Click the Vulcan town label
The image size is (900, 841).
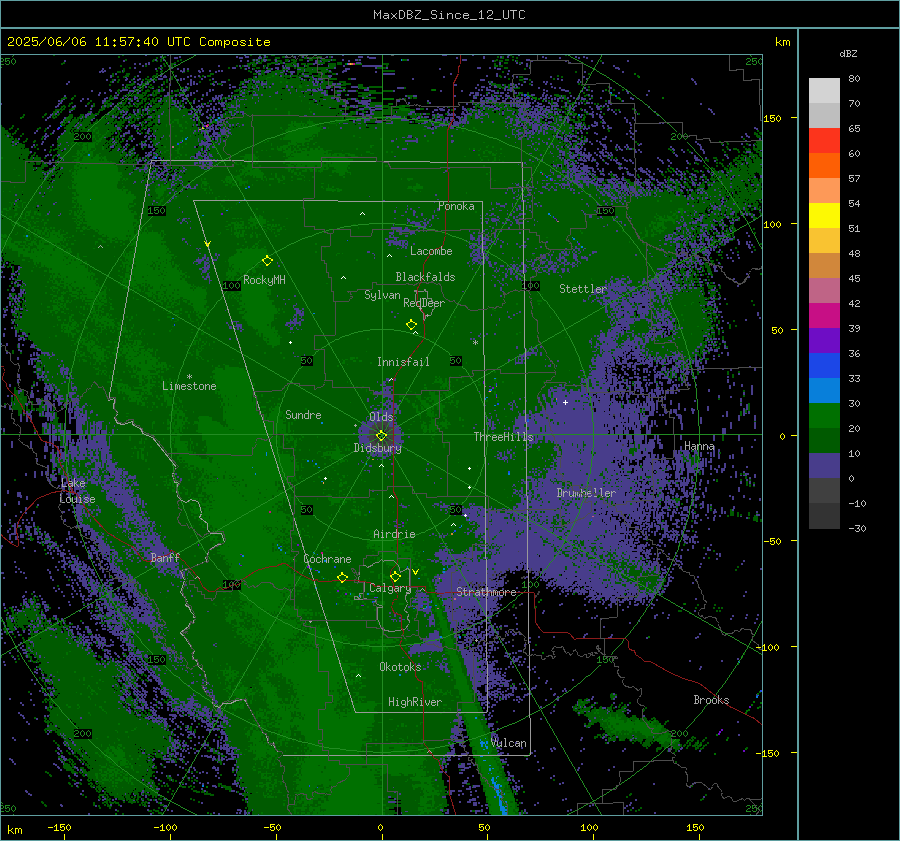coord(509,743)
